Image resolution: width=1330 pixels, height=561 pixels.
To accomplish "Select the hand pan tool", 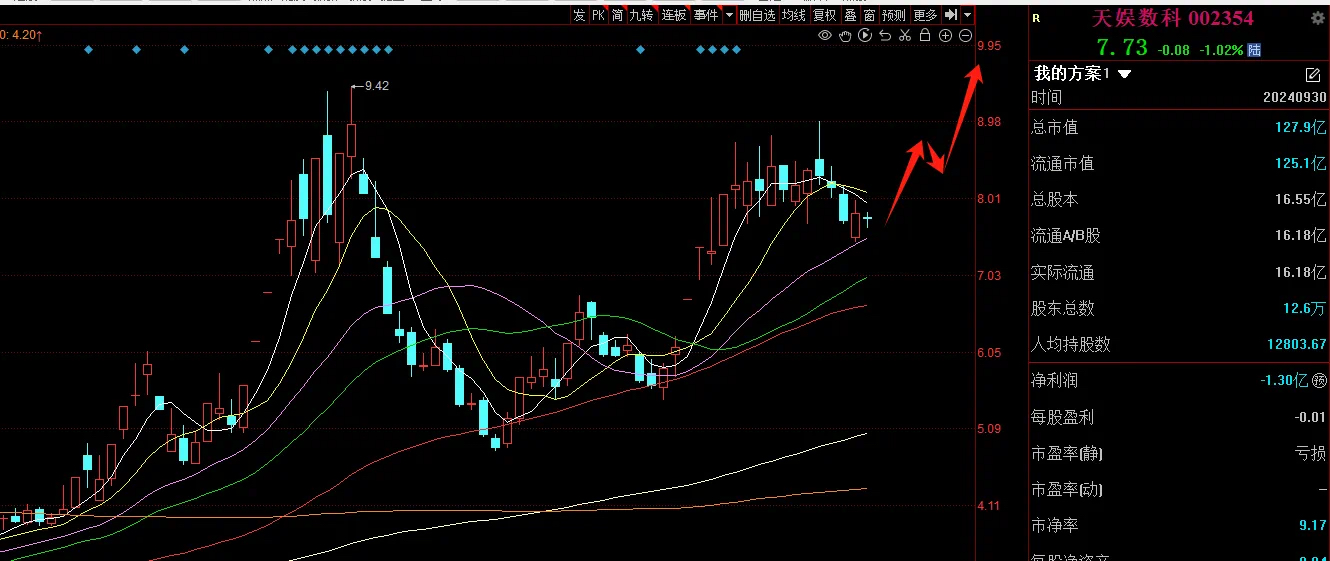I will (845, 35).
